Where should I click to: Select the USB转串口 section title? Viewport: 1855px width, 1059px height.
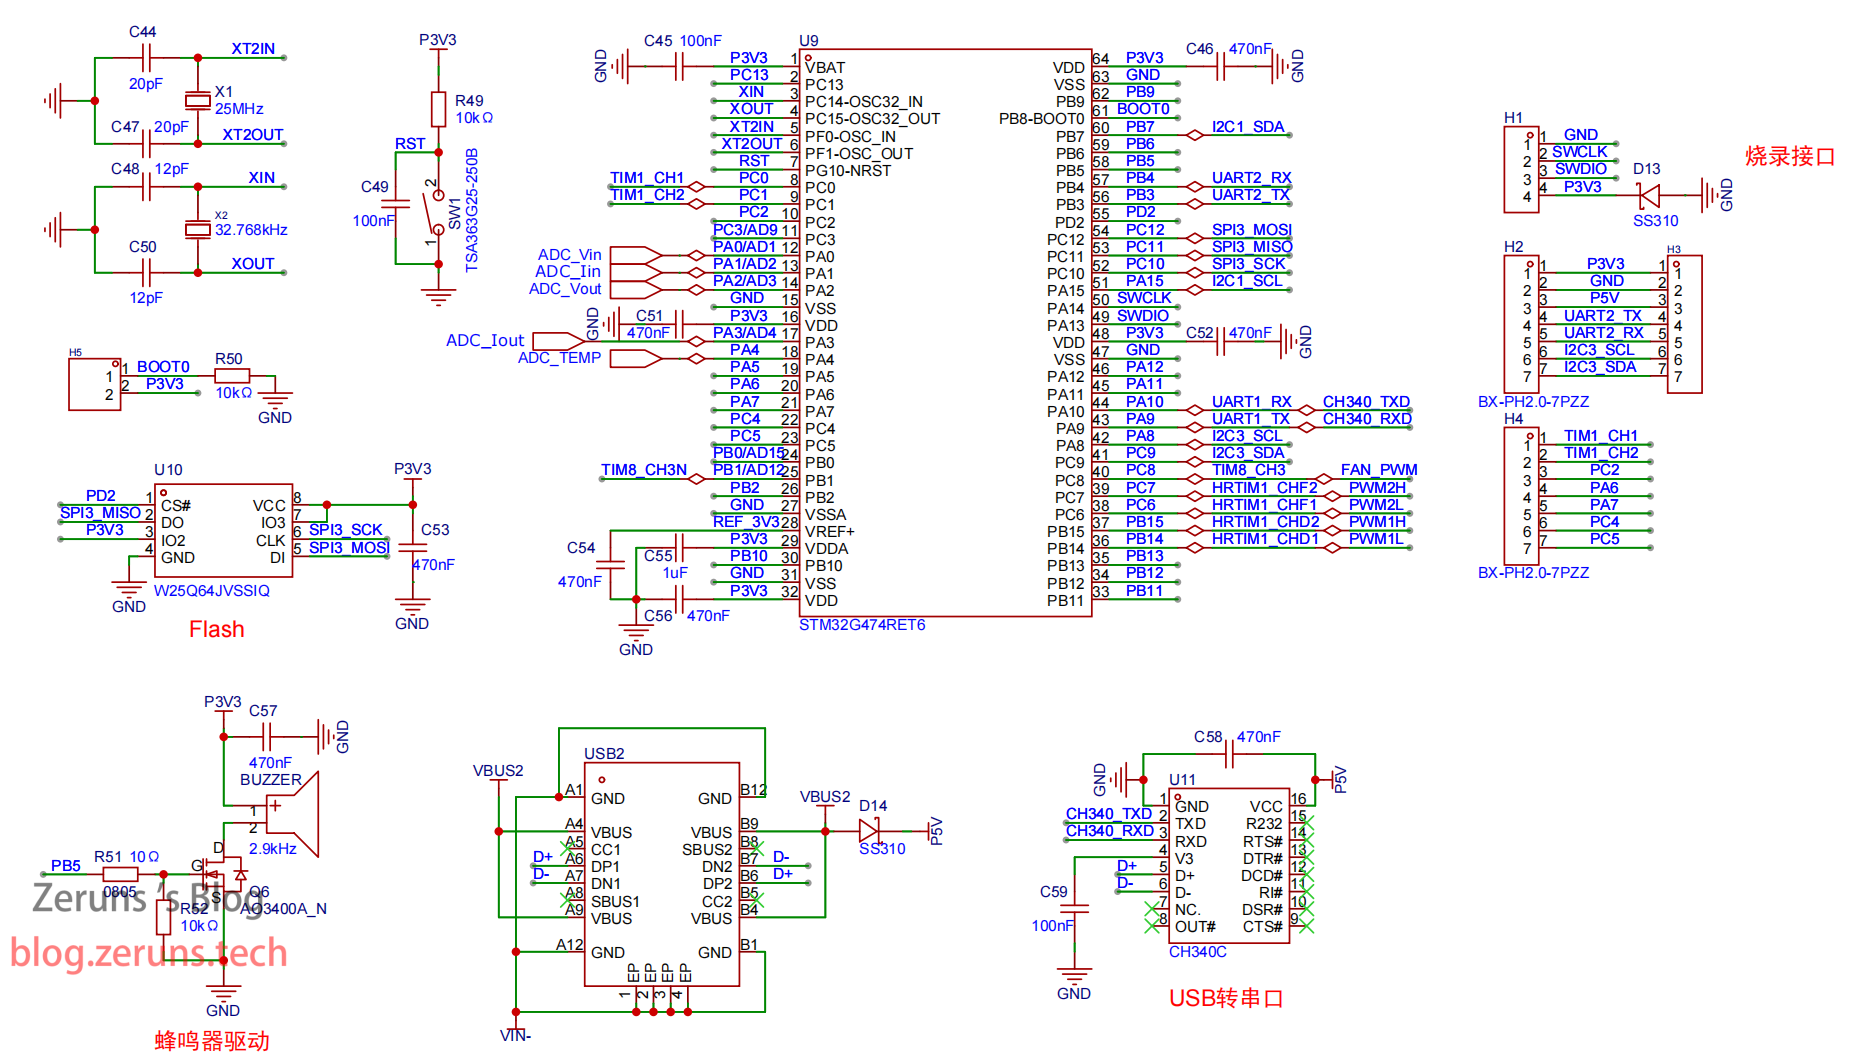(1225, 998)
